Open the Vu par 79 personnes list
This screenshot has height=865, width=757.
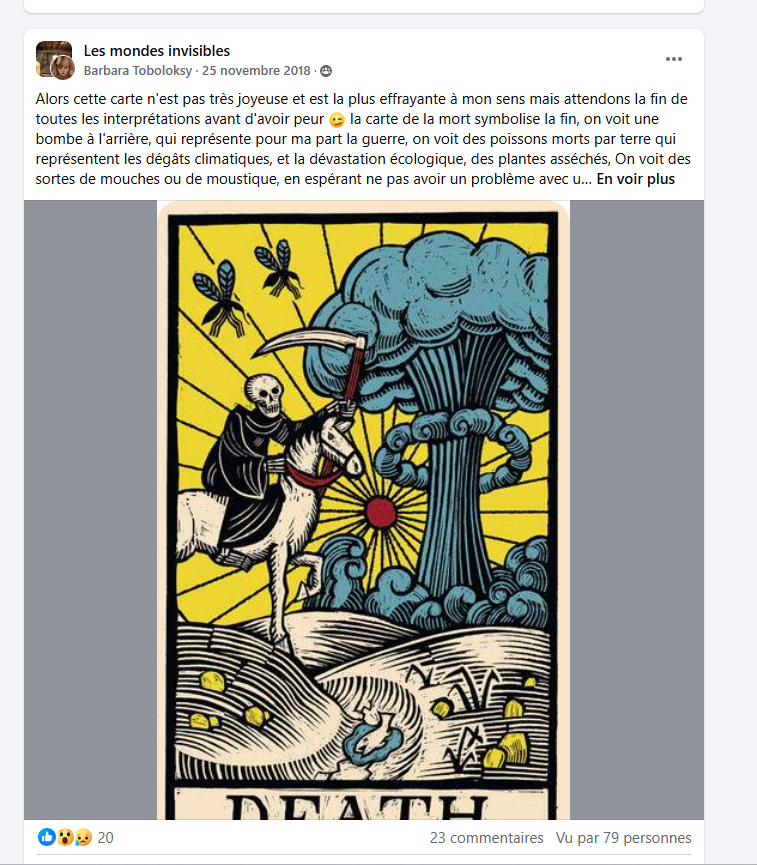[x=623, y=837]
